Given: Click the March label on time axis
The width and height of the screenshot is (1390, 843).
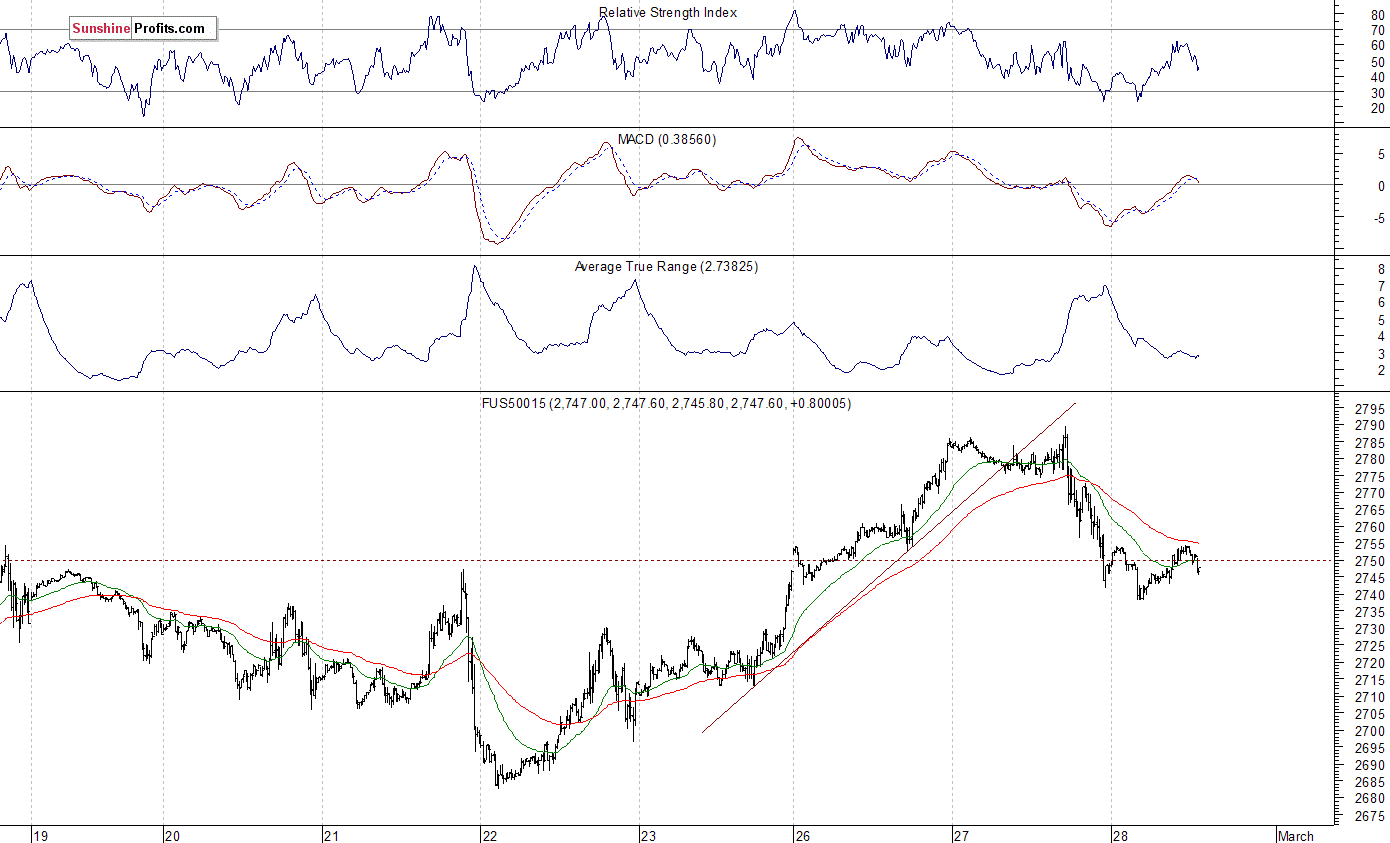Looking at the screenshot, I should [1295, 835].
